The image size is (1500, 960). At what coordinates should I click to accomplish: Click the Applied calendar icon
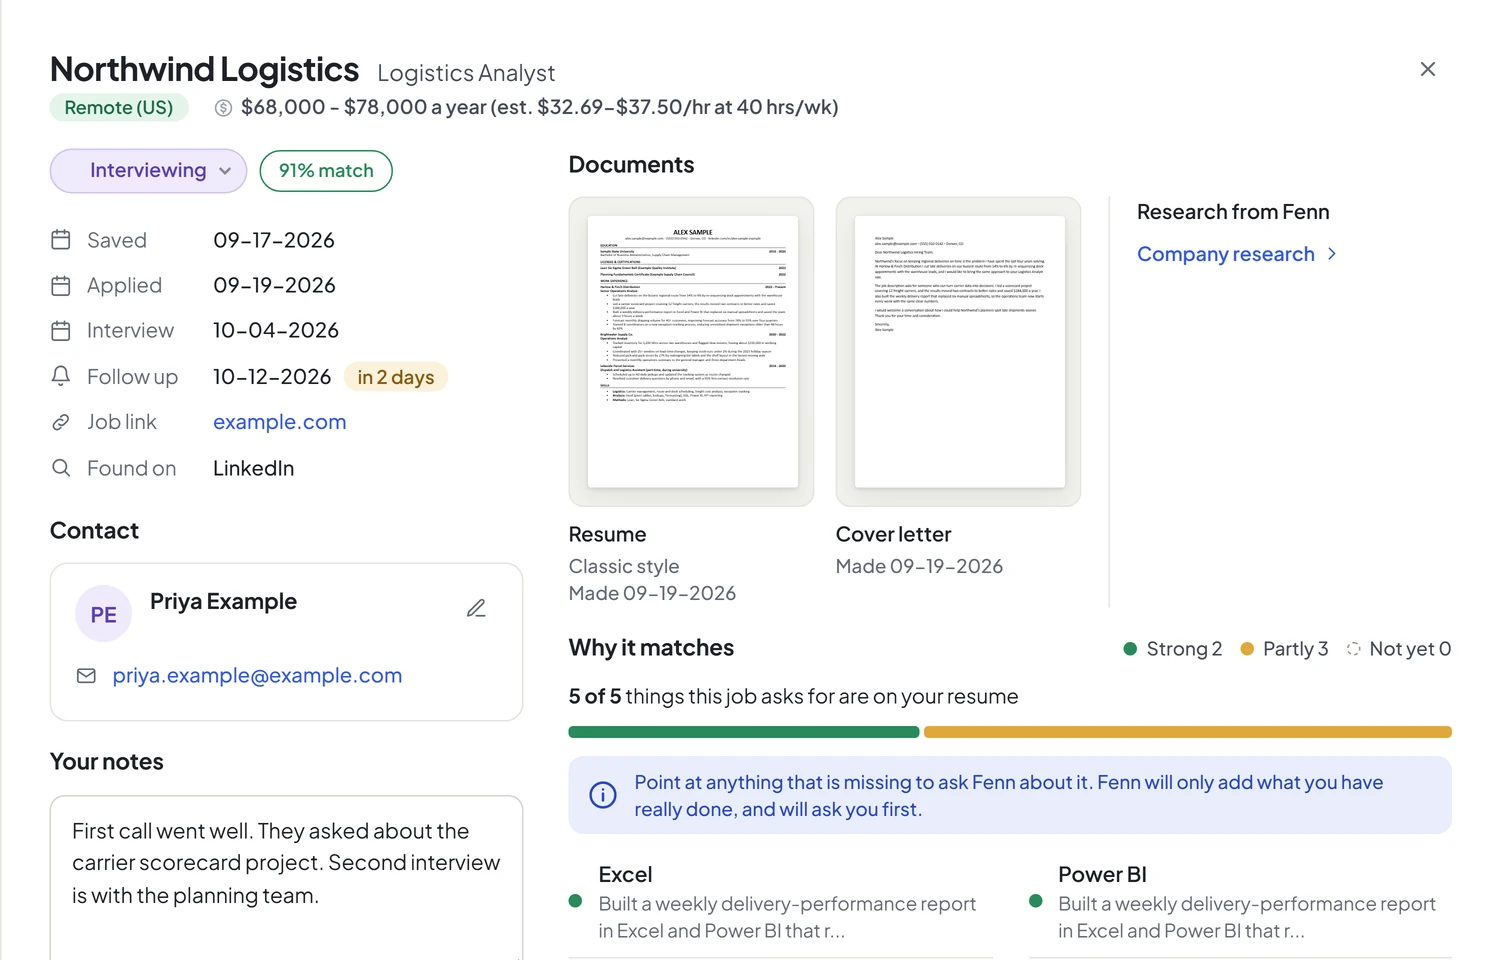pos(61,286)
